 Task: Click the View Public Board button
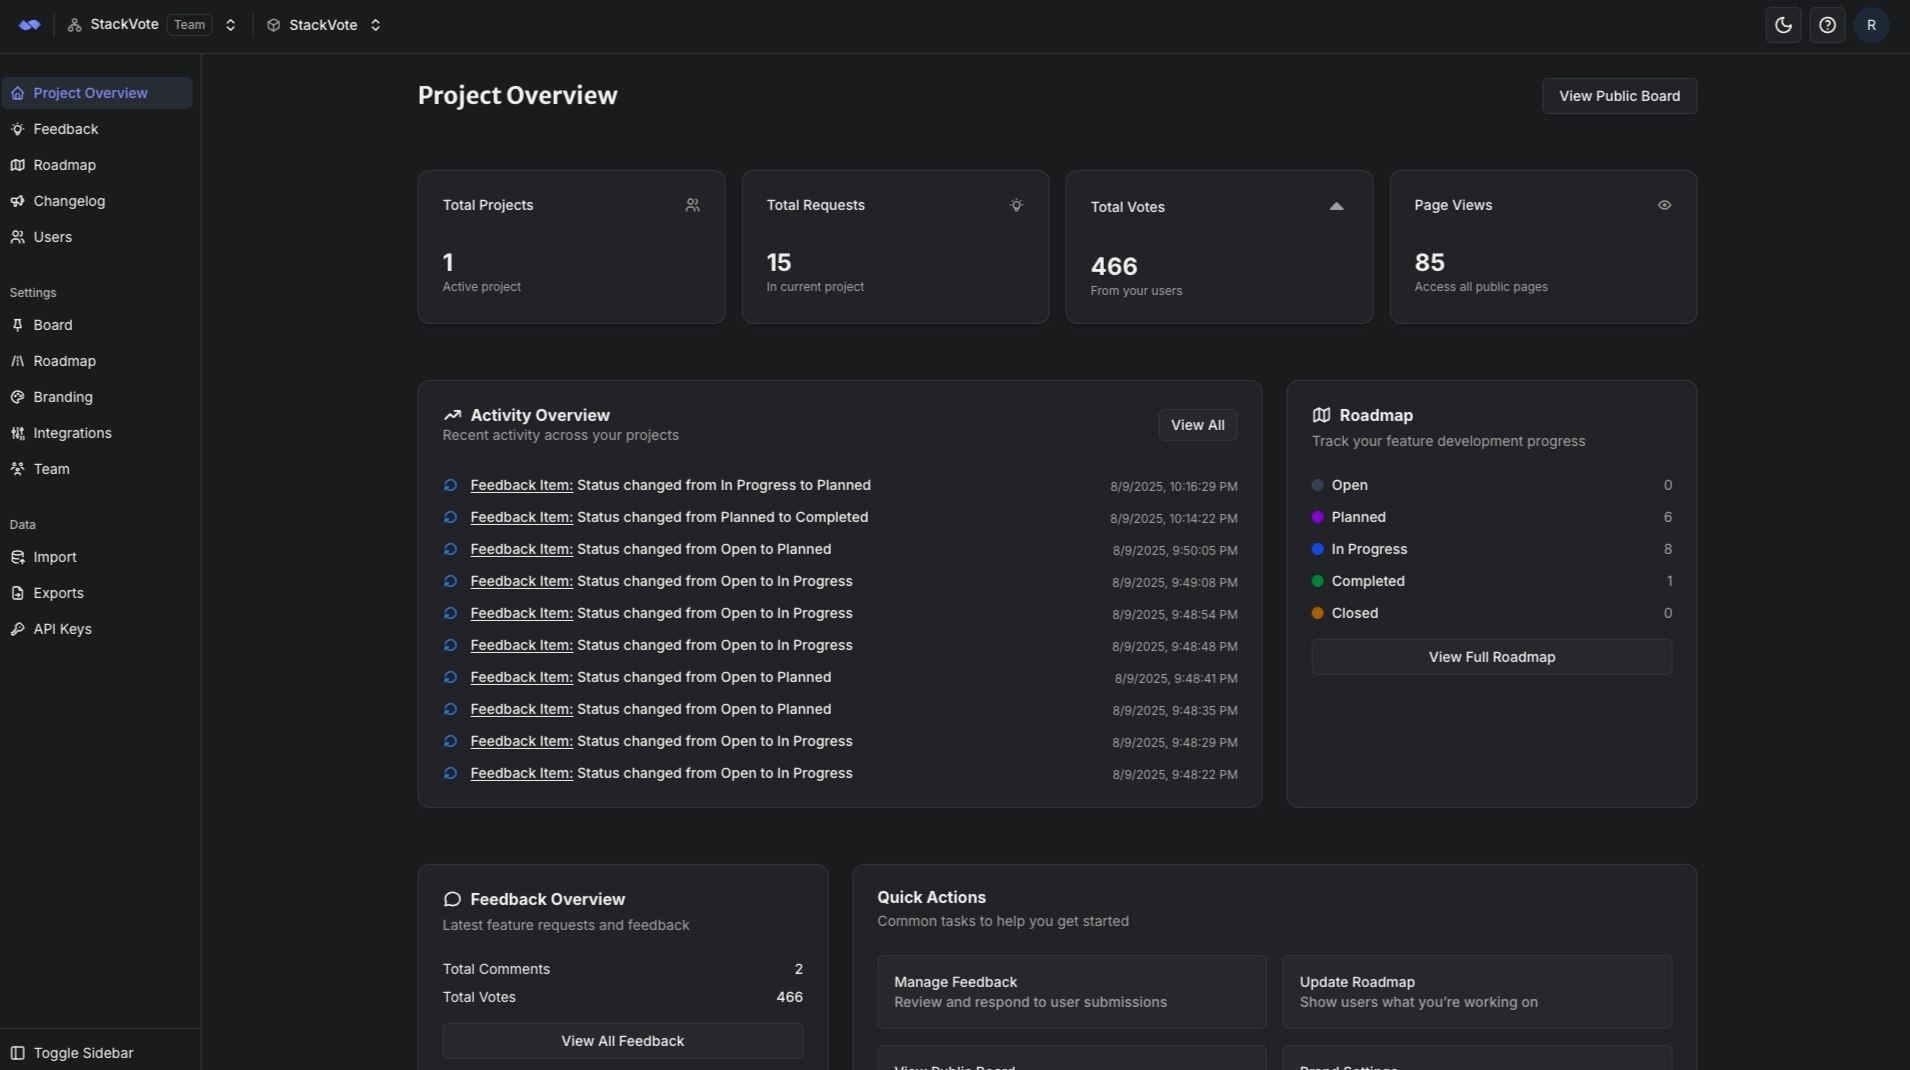[1619, 96]
